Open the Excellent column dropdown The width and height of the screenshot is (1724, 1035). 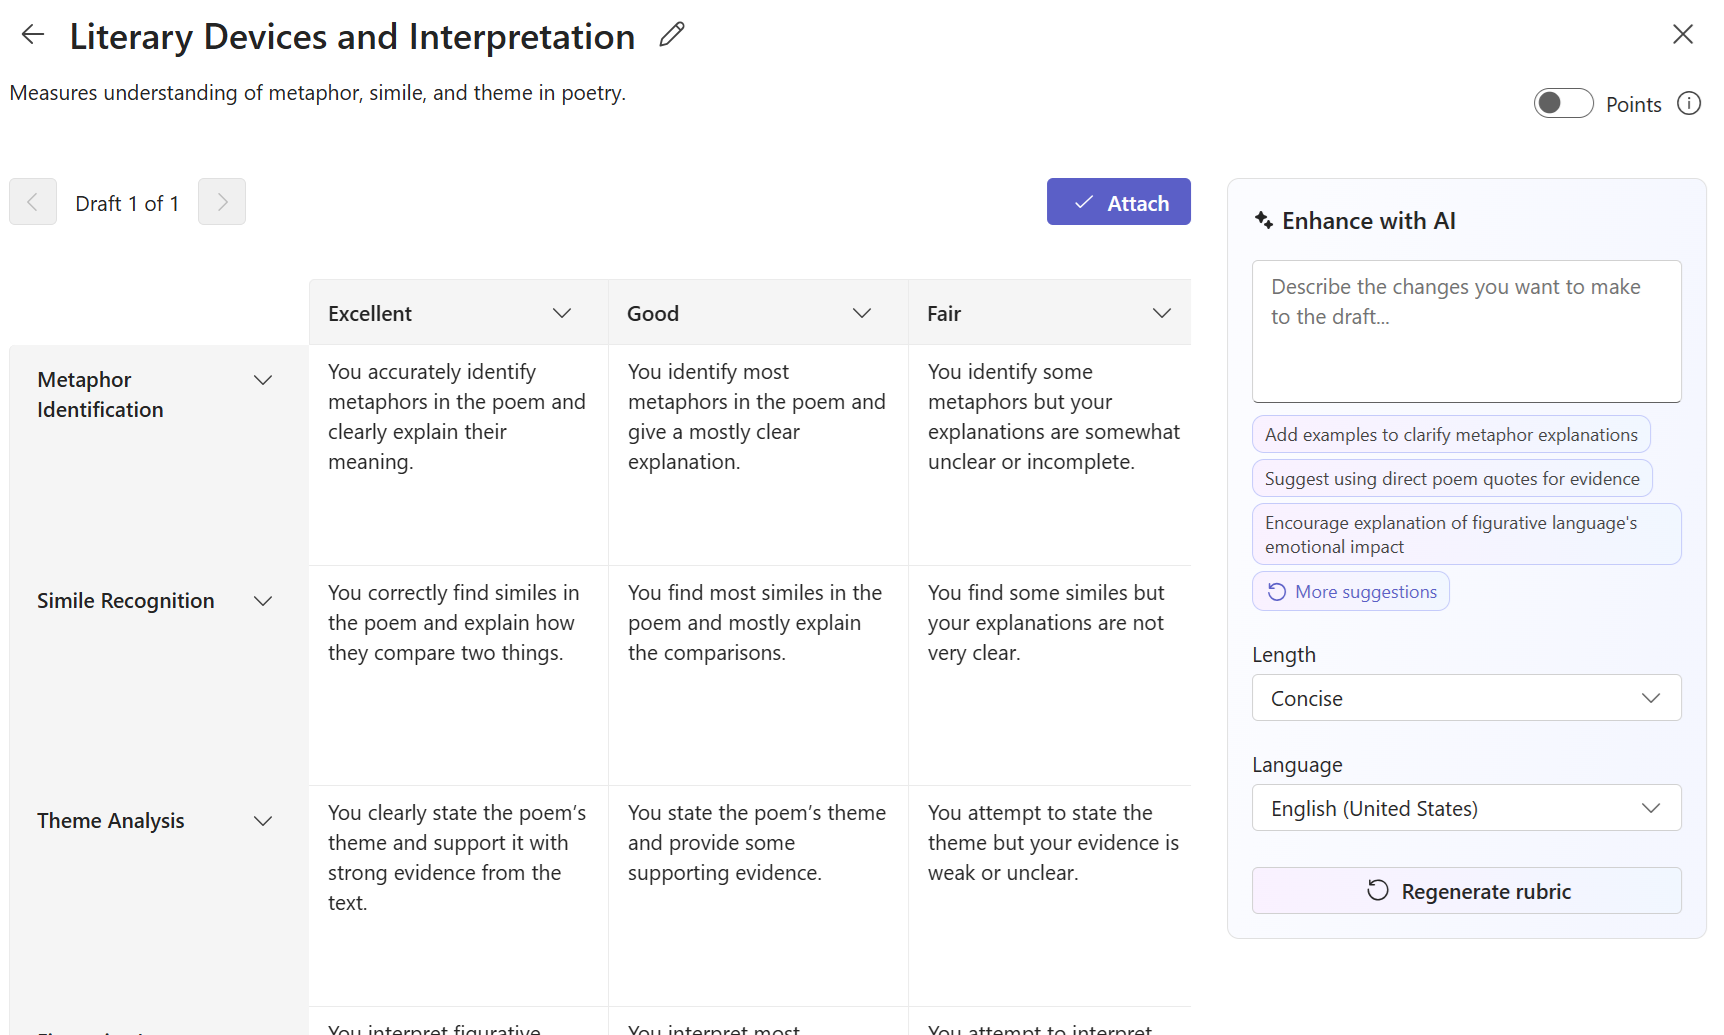coord(562,313)
